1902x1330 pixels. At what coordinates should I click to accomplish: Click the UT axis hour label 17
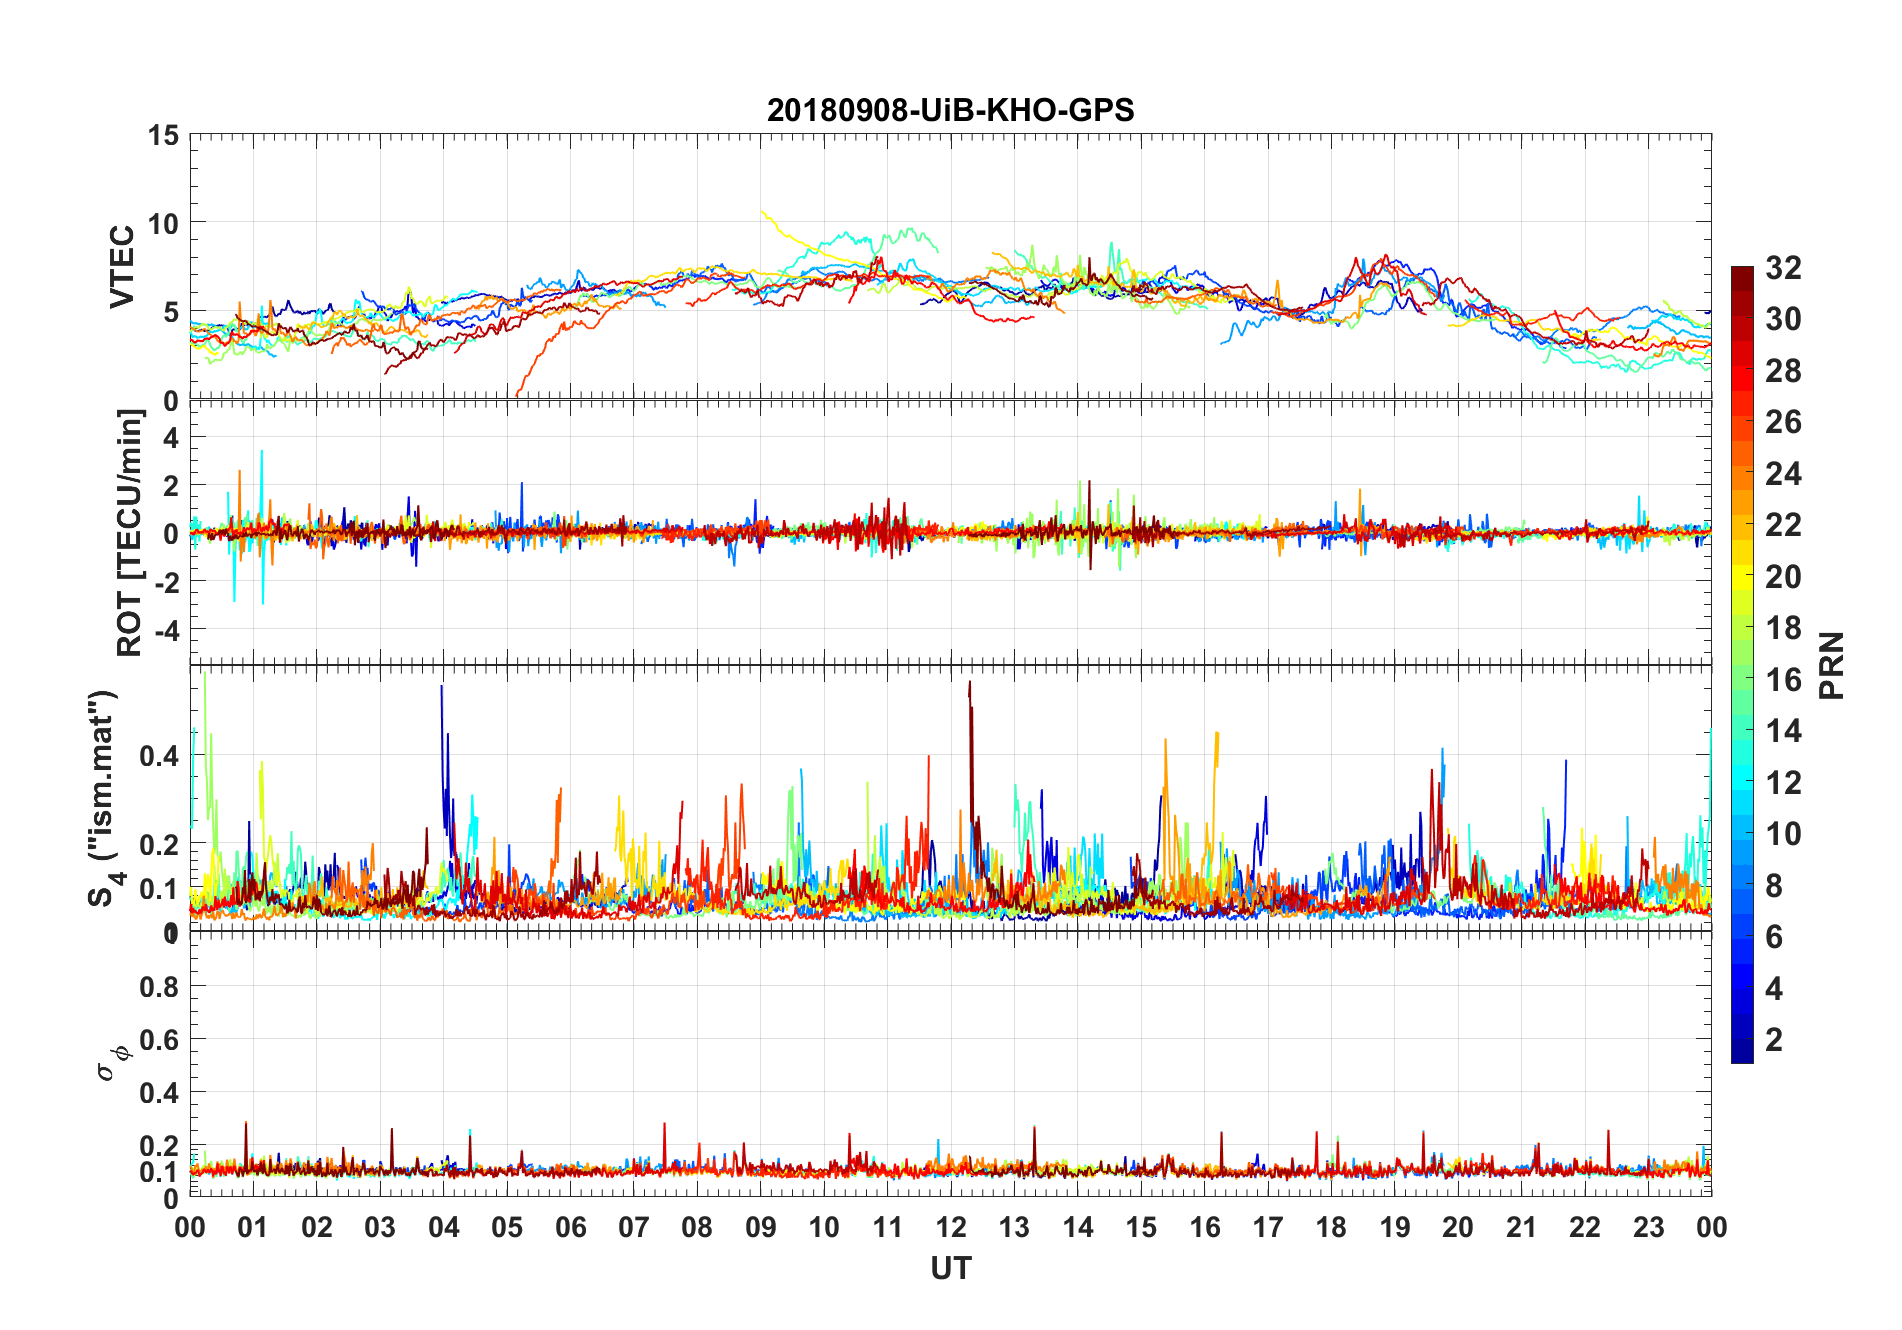coord(1268,1227)
